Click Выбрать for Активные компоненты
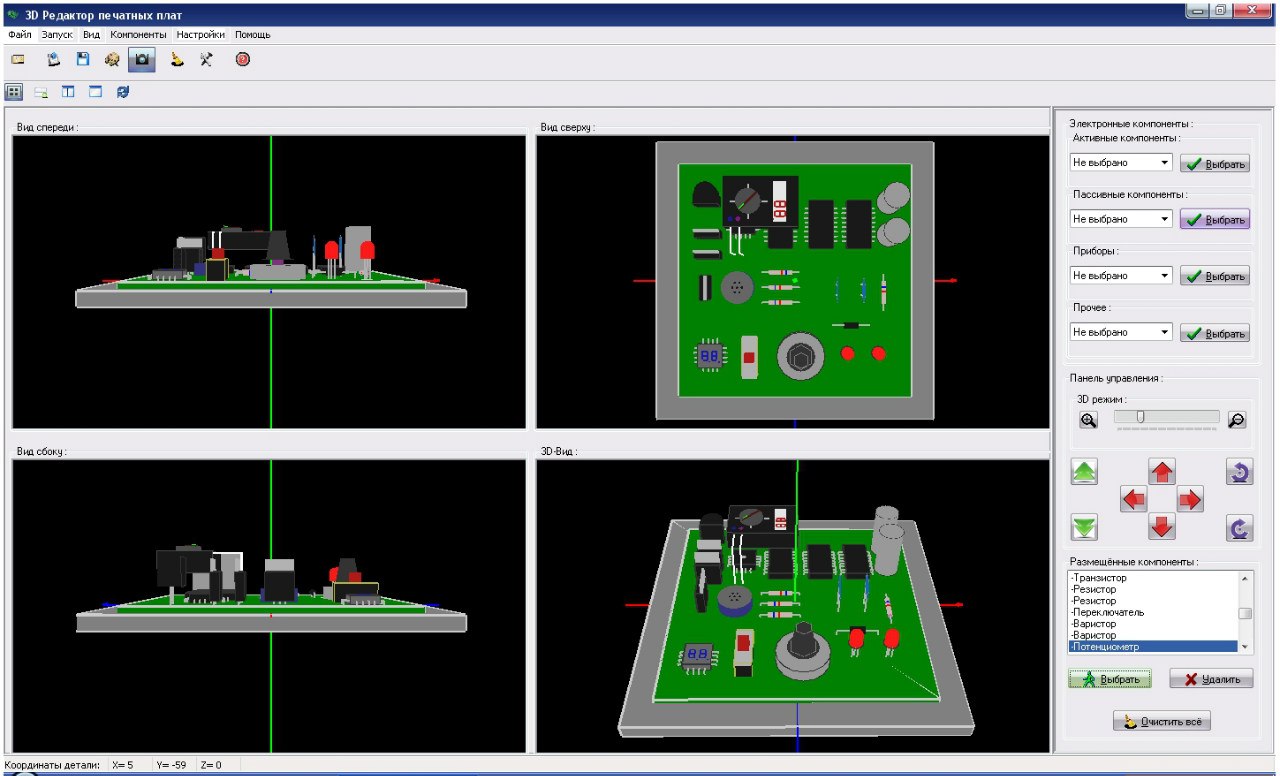The height and width of the screenshot is (776, 1280). click(x=1215, y=164)
